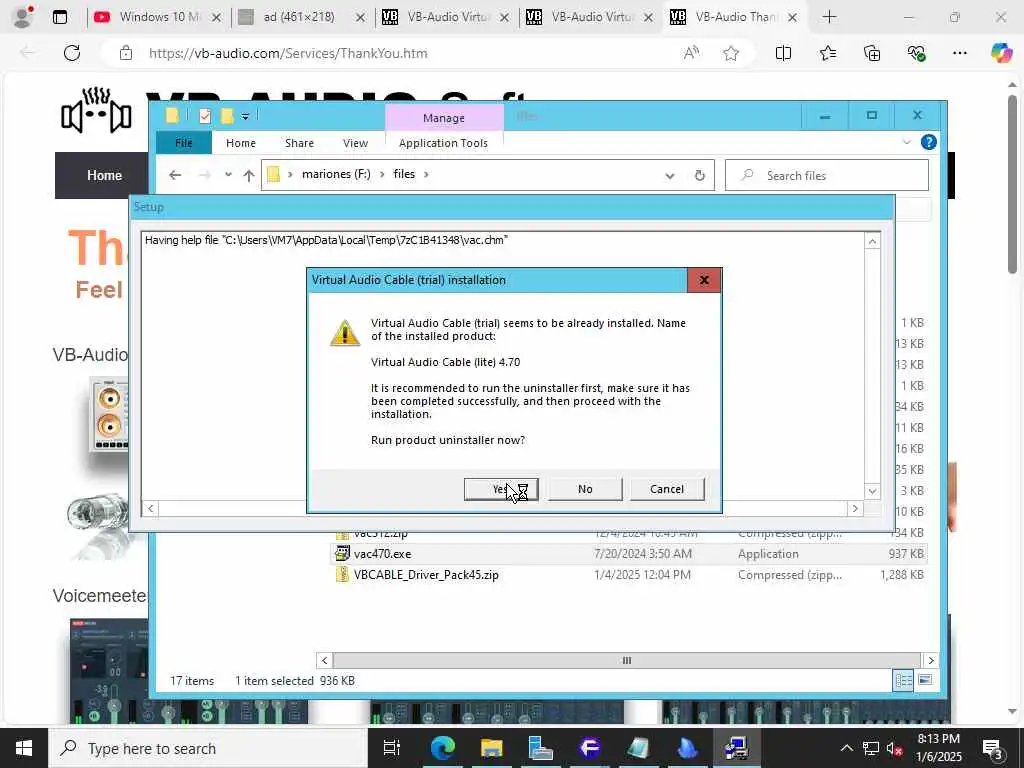Image resolution: width=1024 pixels, height=768 pixels.
Task: Close the Virtual Audio Cable dialog
Action: [704, 280]
